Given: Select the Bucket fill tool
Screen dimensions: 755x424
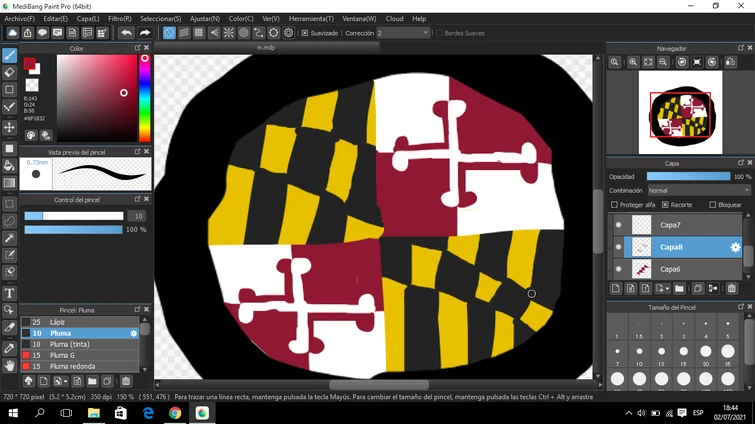Looking at the screenshot, I should coord(9,166).
